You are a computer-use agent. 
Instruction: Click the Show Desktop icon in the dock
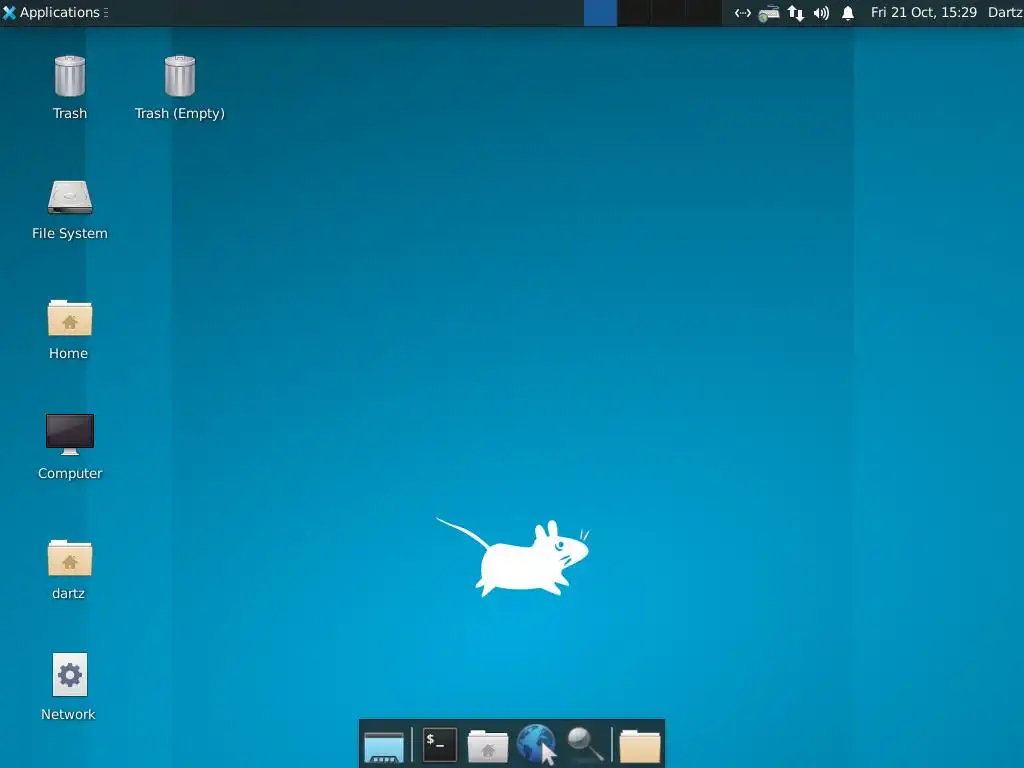pyautogui.click(x=384, y=746)
